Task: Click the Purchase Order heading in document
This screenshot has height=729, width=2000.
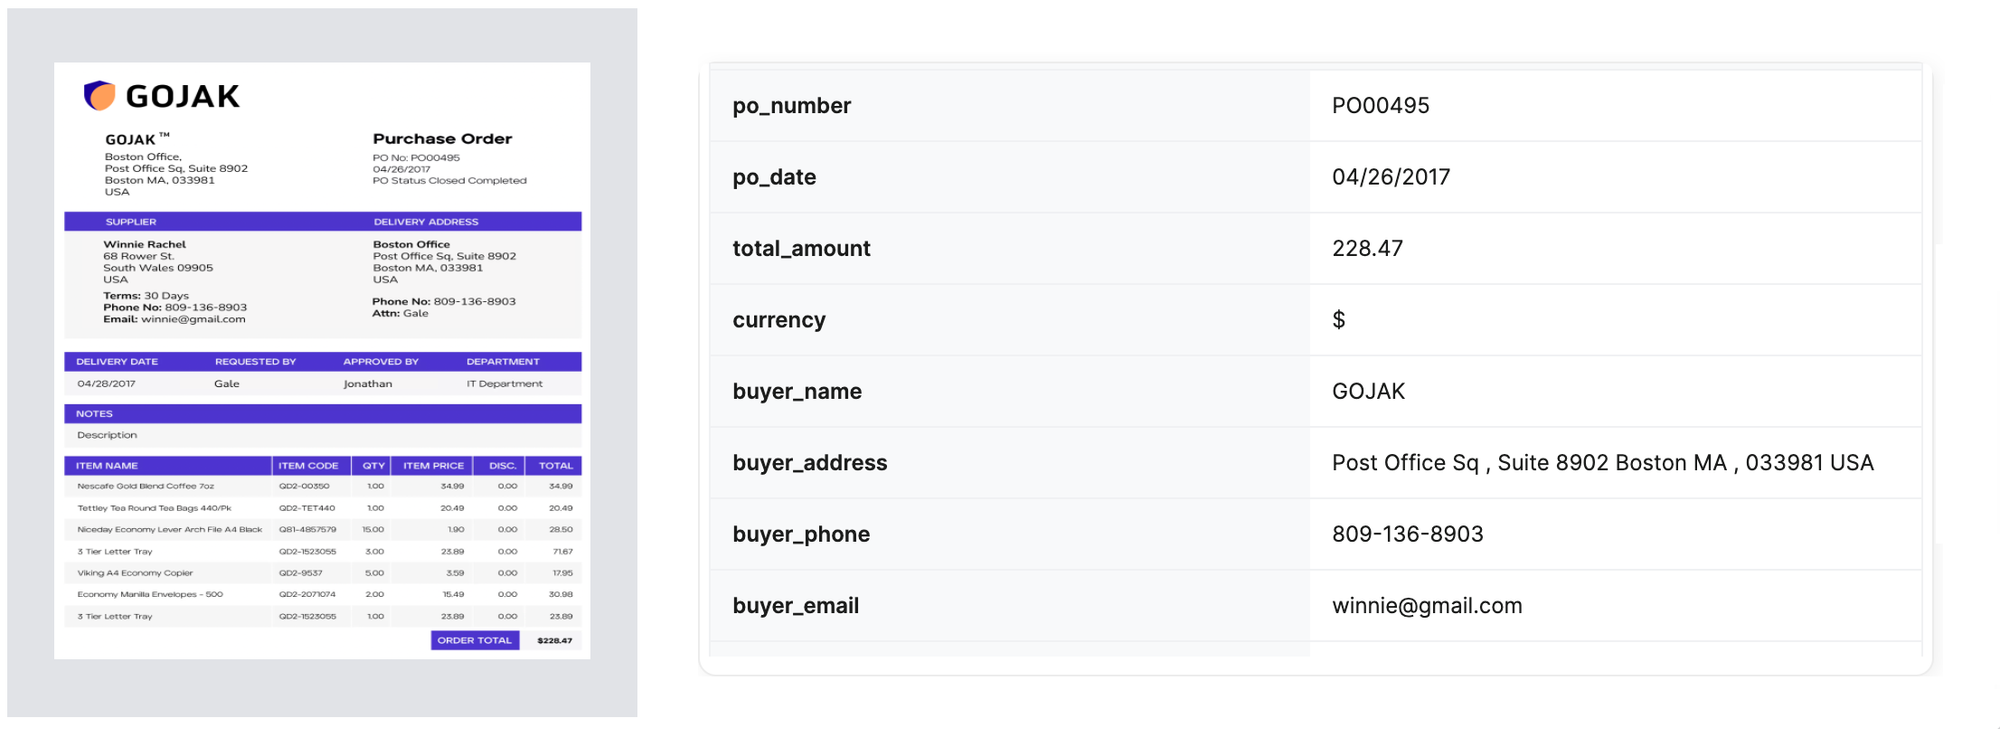Action: [442, 139]
